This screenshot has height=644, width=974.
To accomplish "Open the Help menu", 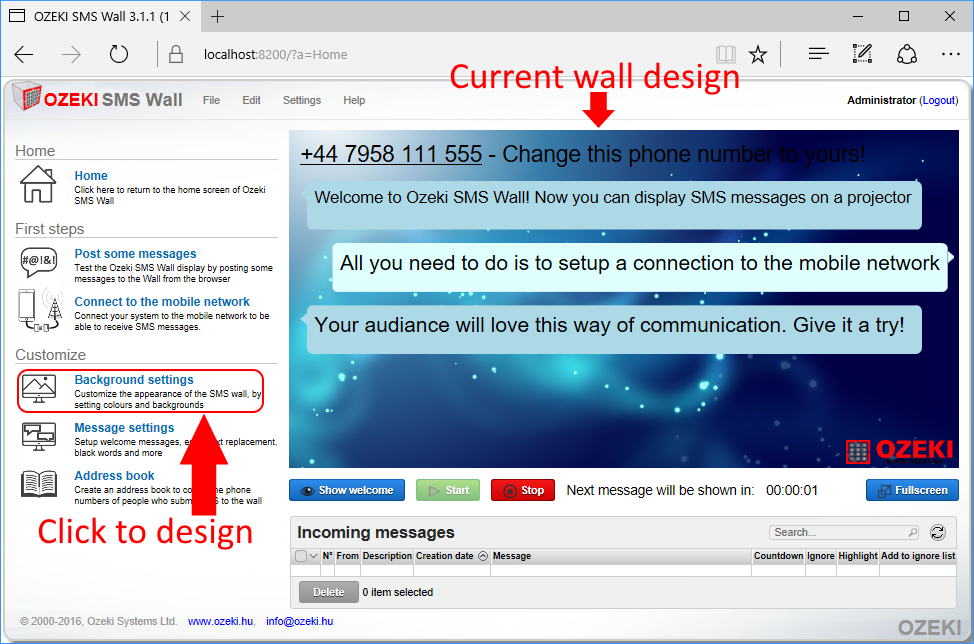I will (354, 100).
